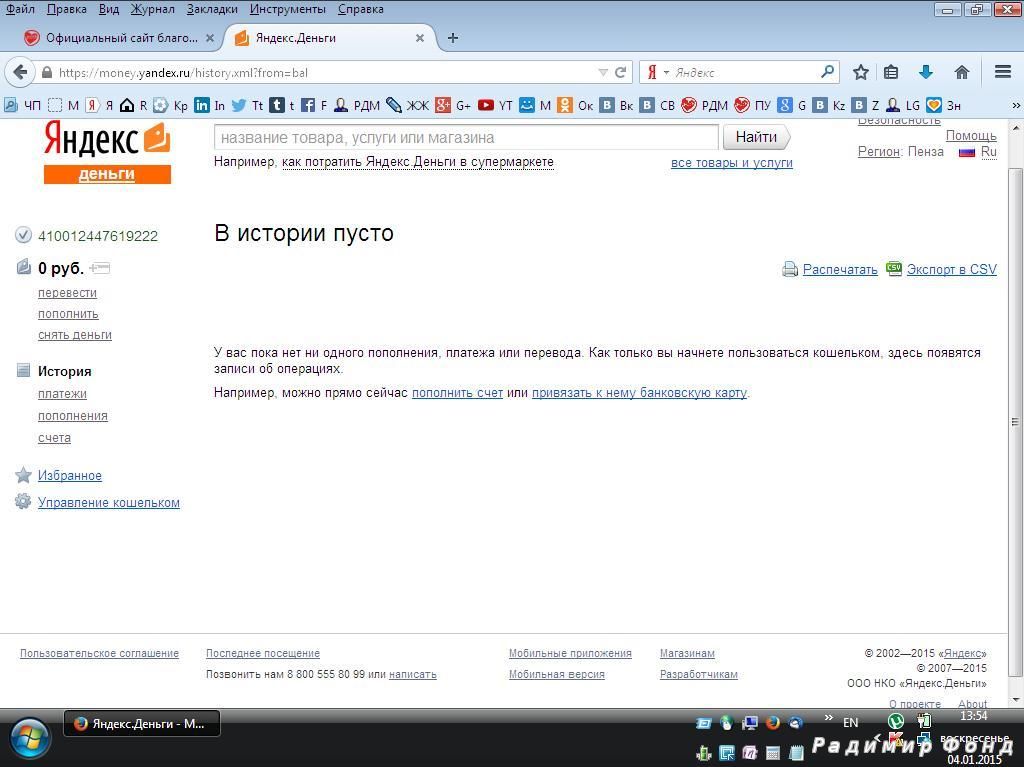The width and height of the screenshot is (1024, 767).
Task: Click the Яндекс Деньги logo
Action: pos(107,152)
